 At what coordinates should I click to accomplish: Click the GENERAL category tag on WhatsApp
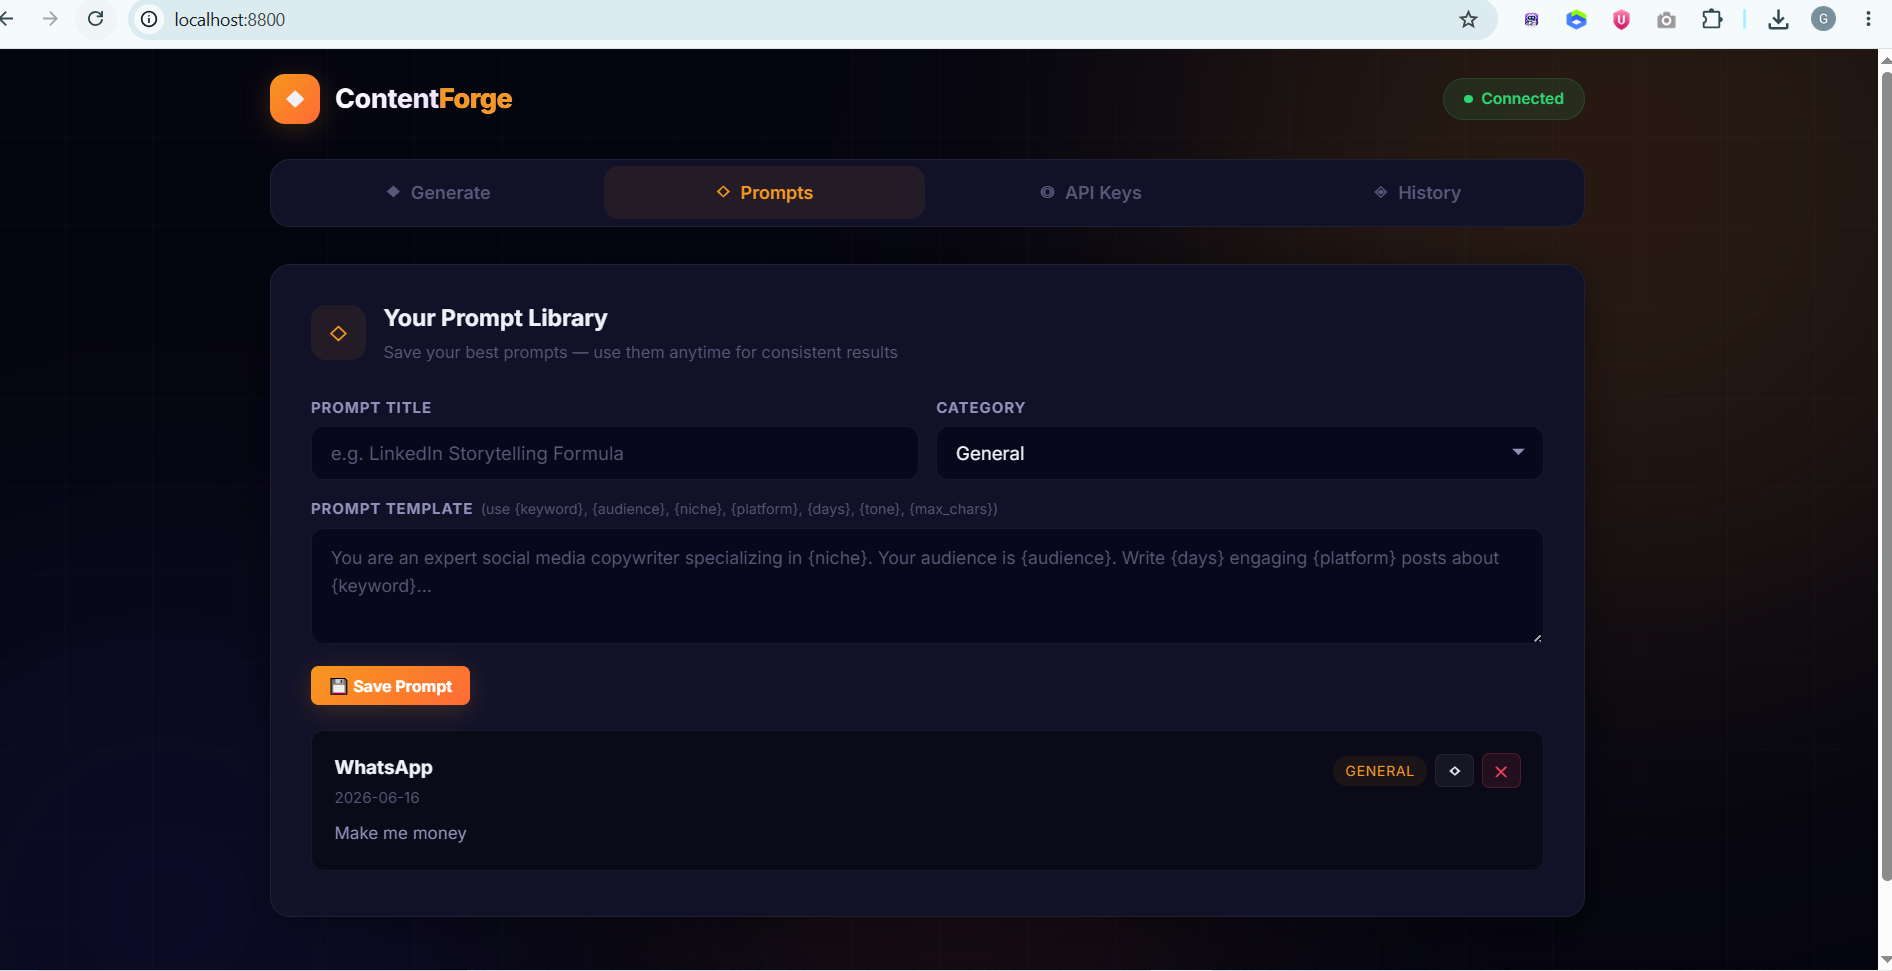click(x=1379, y=771)
